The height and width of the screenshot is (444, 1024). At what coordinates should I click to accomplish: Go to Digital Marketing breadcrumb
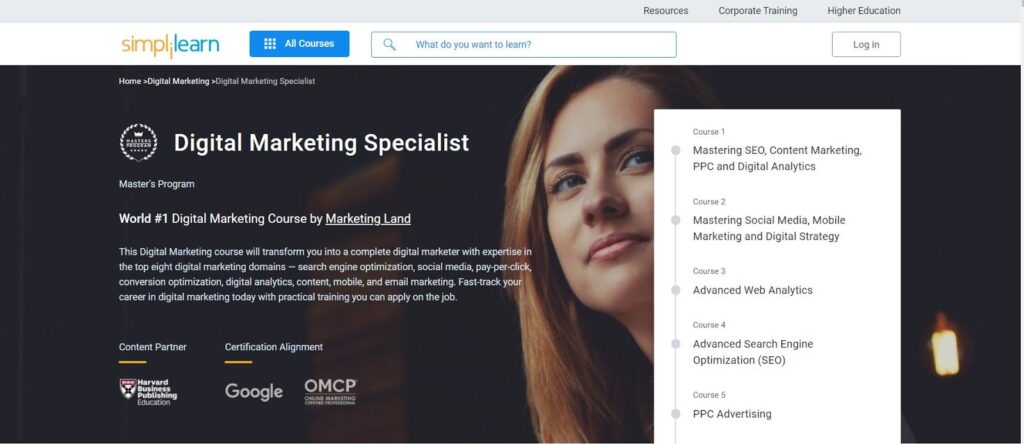pyautogui.click(x=178, y=81)
